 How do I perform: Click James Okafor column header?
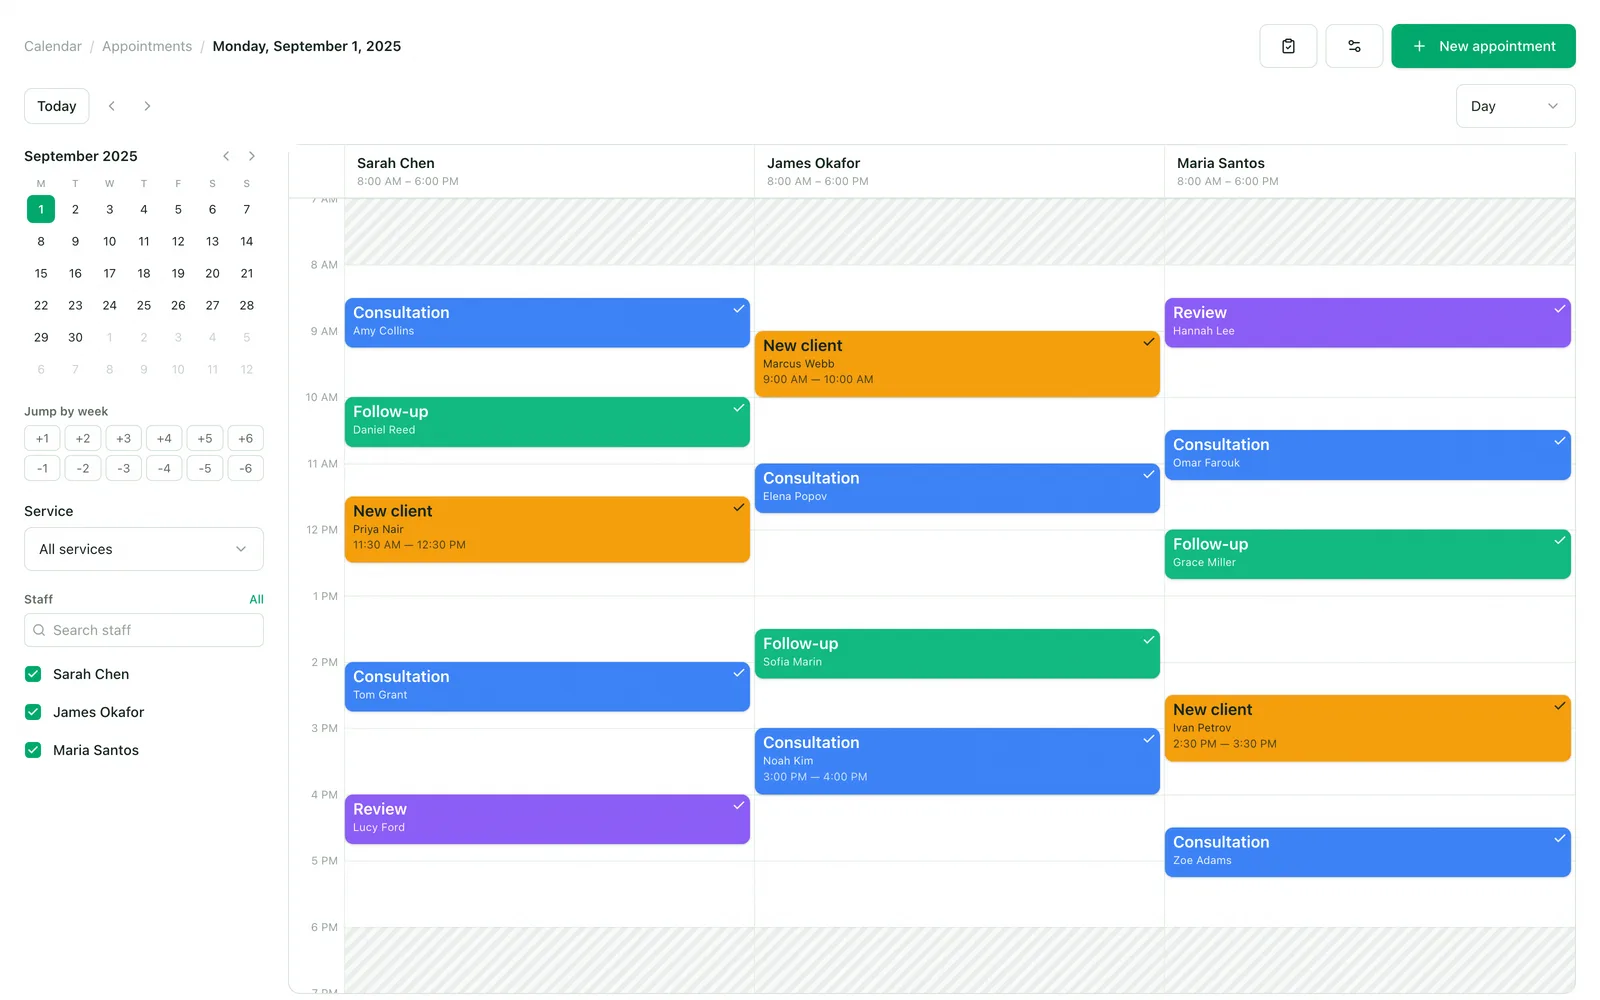coord(959,171)
